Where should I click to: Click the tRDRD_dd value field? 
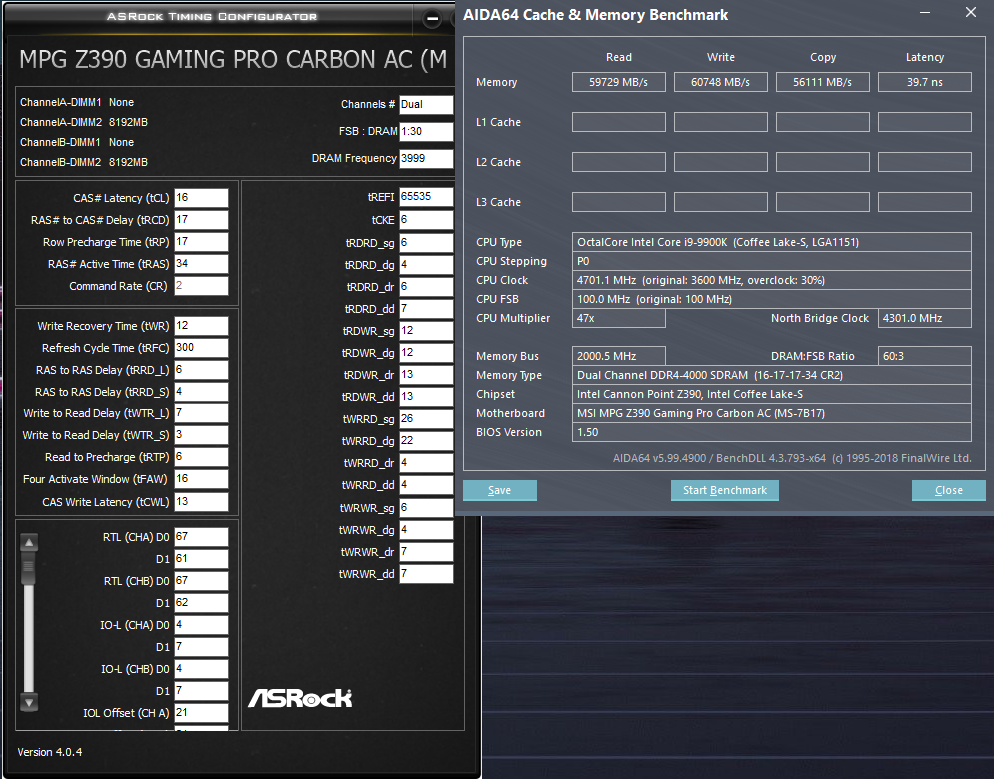(426, 309)
